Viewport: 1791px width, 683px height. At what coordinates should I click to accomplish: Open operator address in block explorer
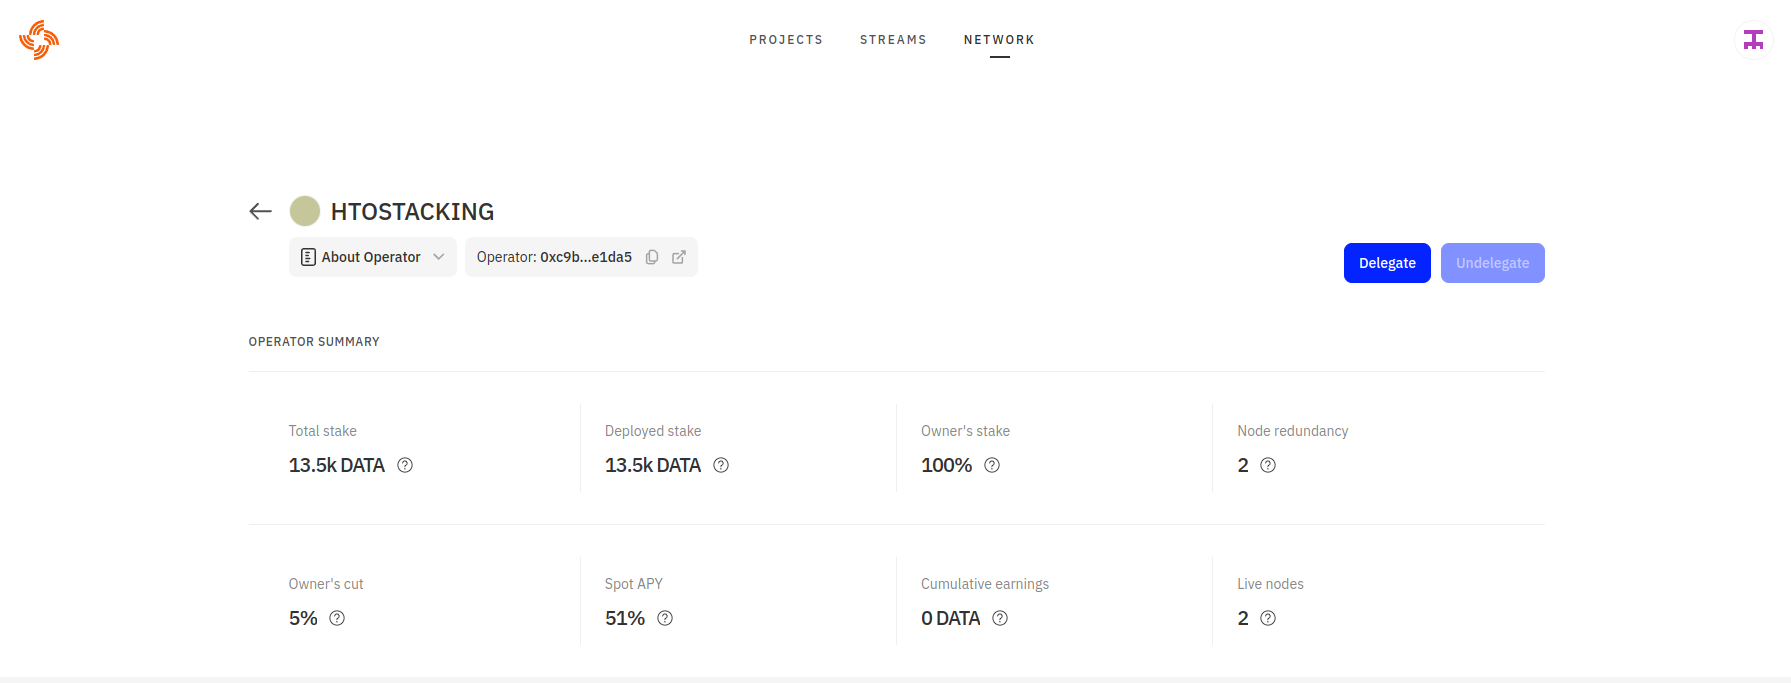(x=679, y=257)
